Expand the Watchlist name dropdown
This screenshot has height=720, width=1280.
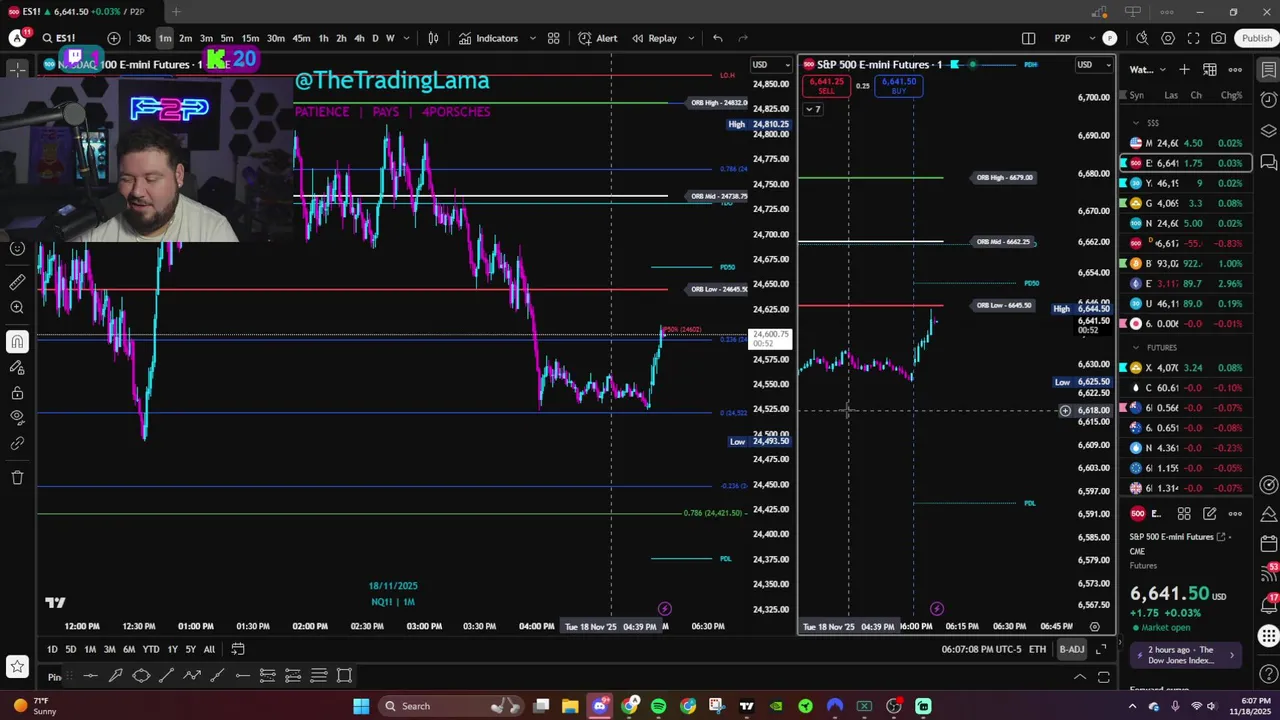click(x=1146, y=69)
